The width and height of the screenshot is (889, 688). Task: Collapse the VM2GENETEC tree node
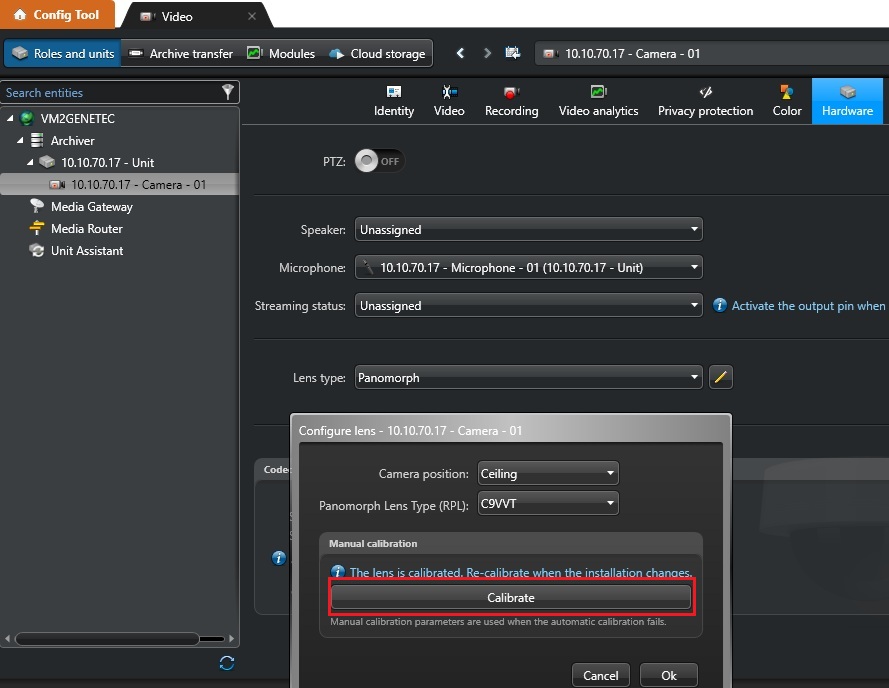point(10,119)
